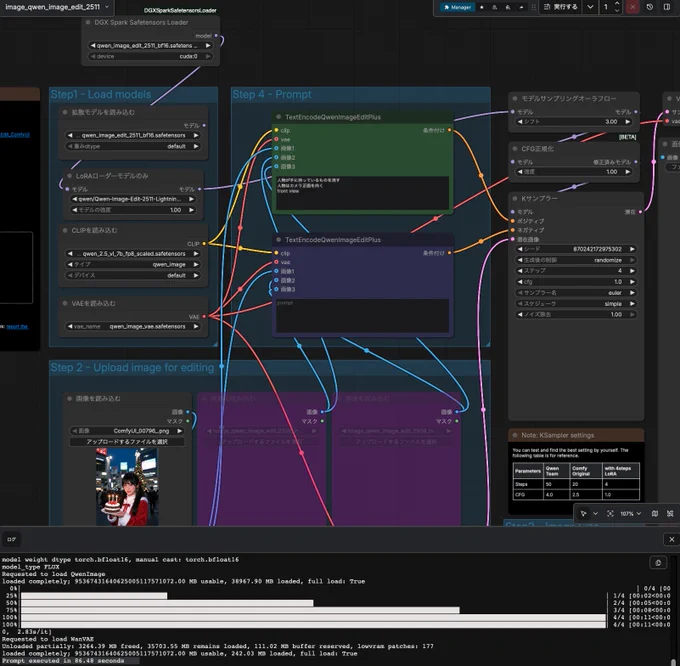Image resolution: width=680 pixels, height=666 pixels.
Task: Click the シフト 3.00 value field
Action: pos(574,122)
